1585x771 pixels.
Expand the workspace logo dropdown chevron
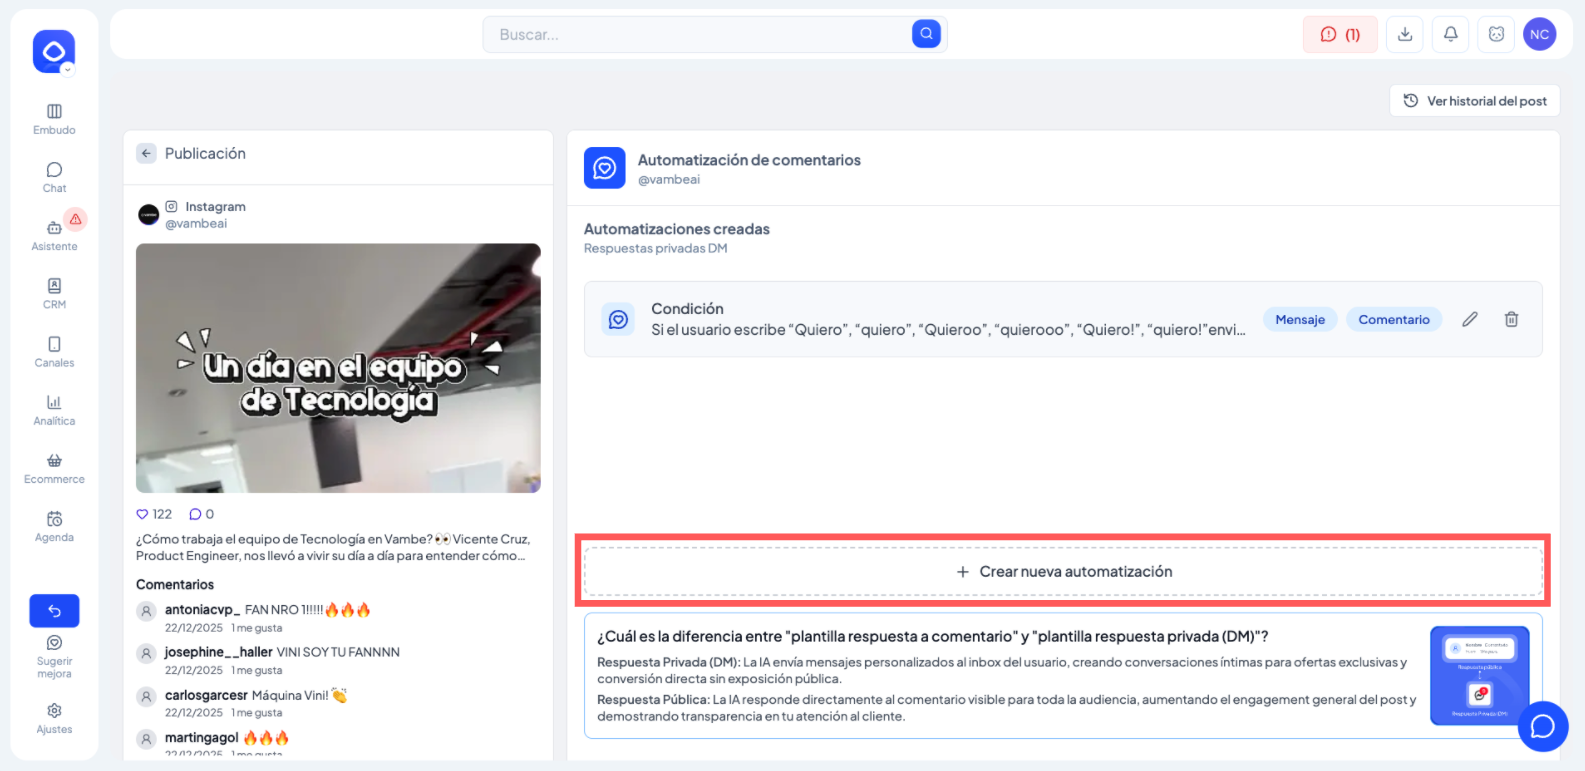[x=68, y=70]
